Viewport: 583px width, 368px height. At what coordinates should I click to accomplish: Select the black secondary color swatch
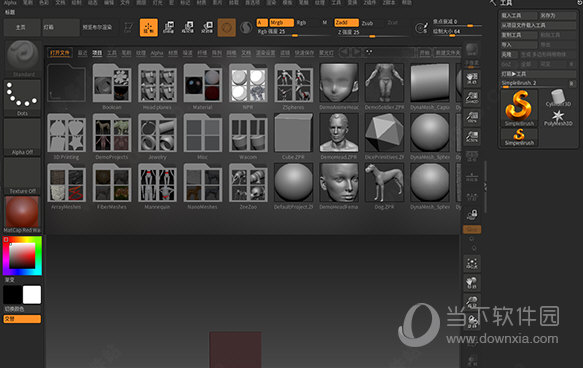pyautogui.click(x=12, y=295)
